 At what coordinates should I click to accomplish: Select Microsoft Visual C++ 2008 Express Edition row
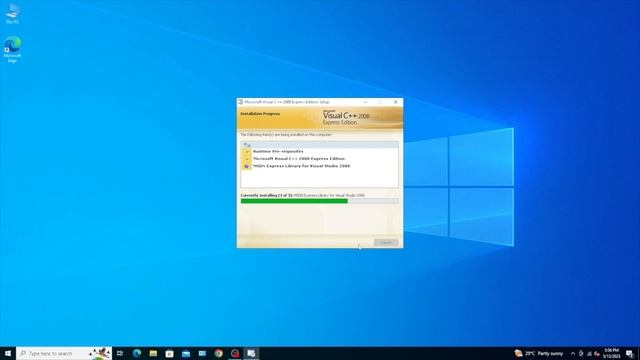point(320,159)
